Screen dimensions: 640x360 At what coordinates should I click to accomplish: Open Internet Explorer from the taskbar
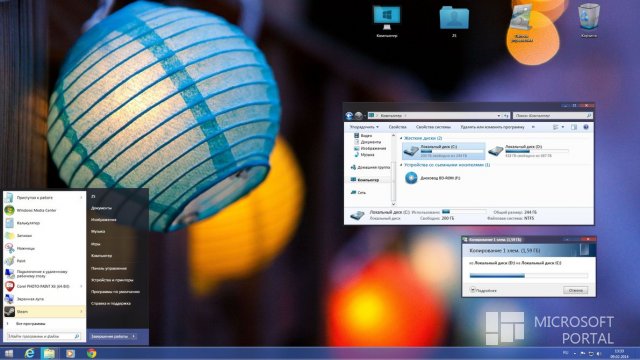pyautogui.click(x=29, y=353)
